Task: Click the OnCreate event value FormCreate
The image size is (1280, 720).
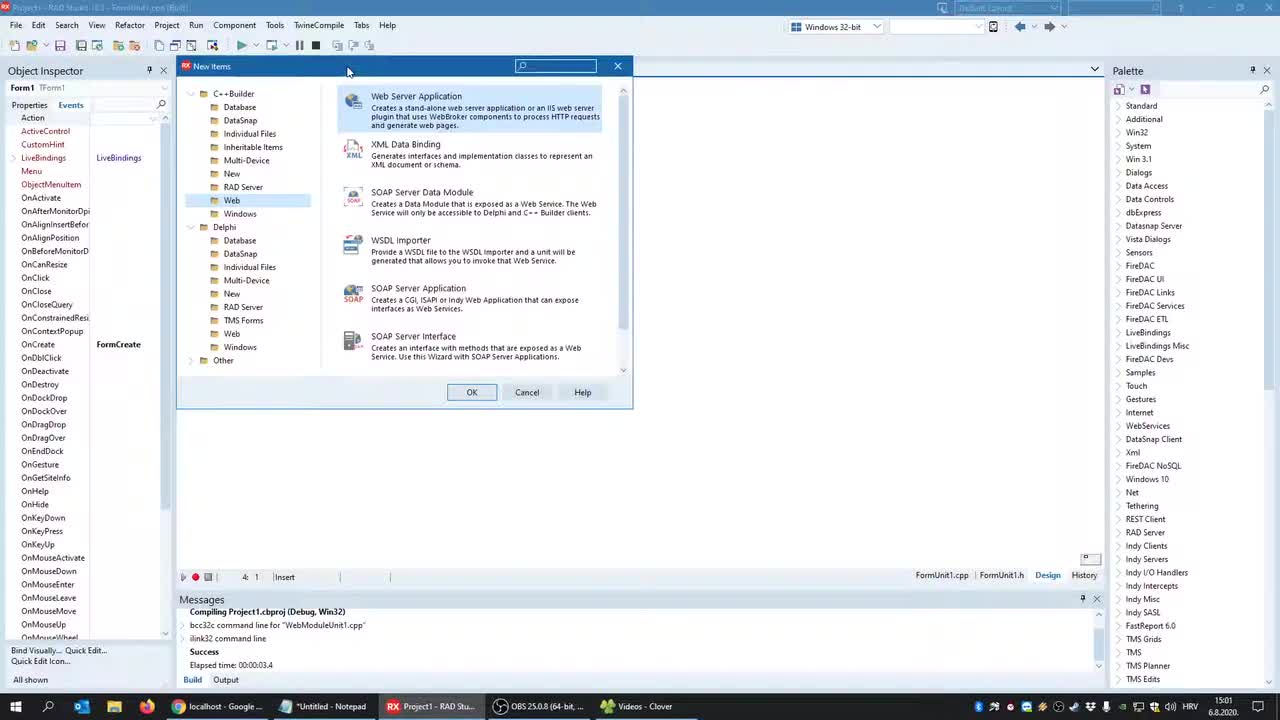Action: tap(118, 345)
